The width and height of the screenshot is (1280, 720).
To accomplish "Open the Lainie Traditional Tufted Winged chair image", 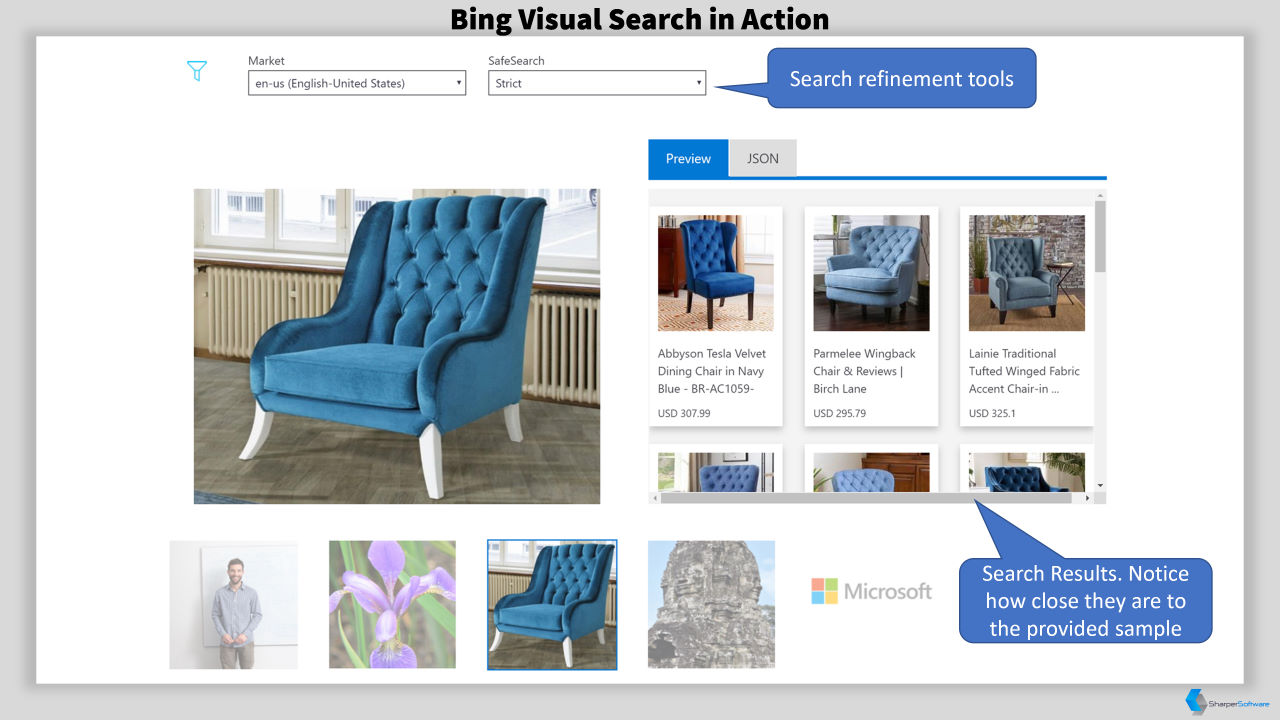I will (1027, 273).
